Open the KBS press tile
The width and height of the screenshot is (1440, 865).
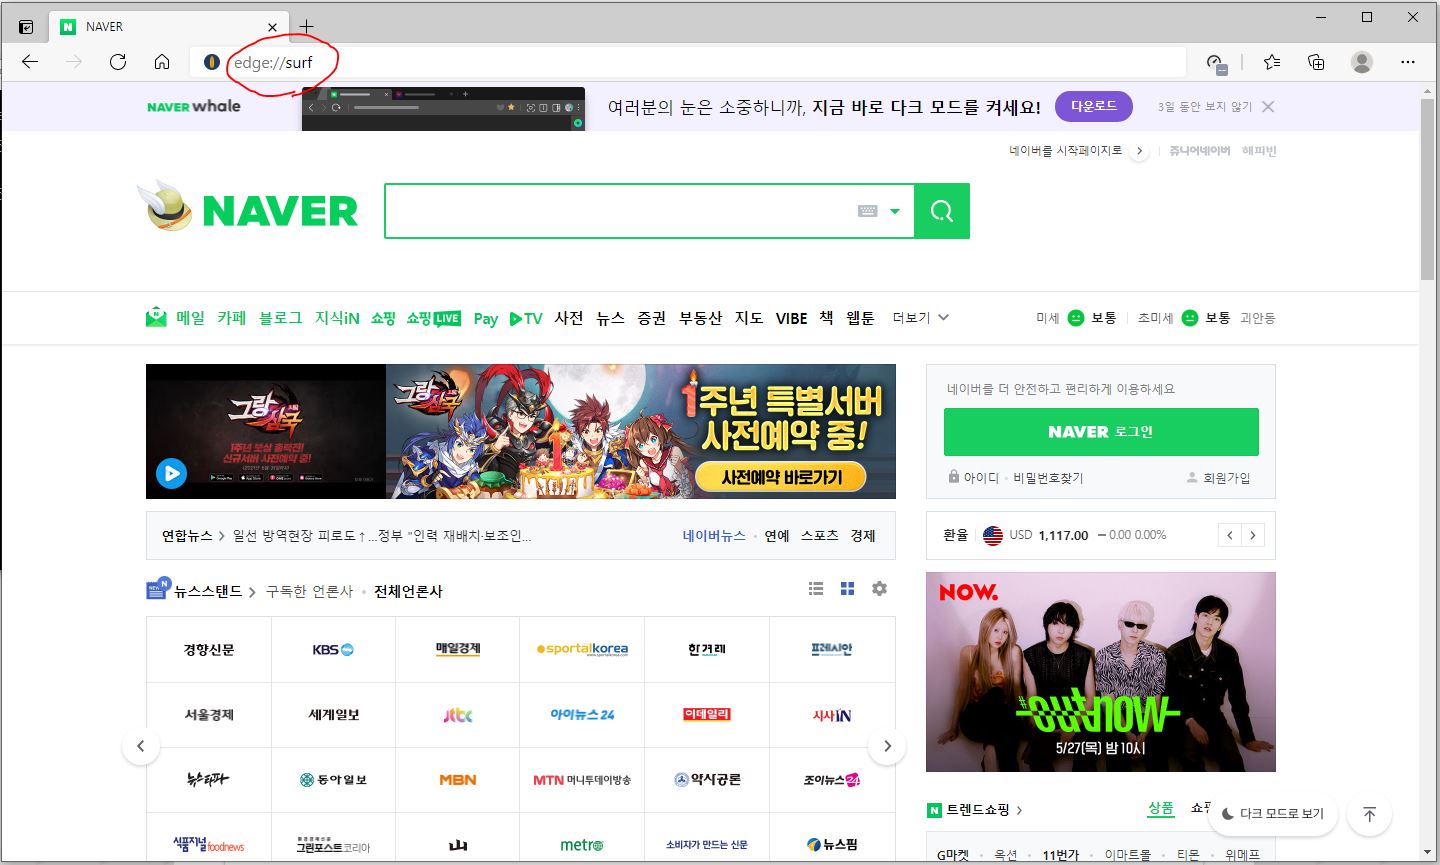pyautogui.click(x=333, y=650)
